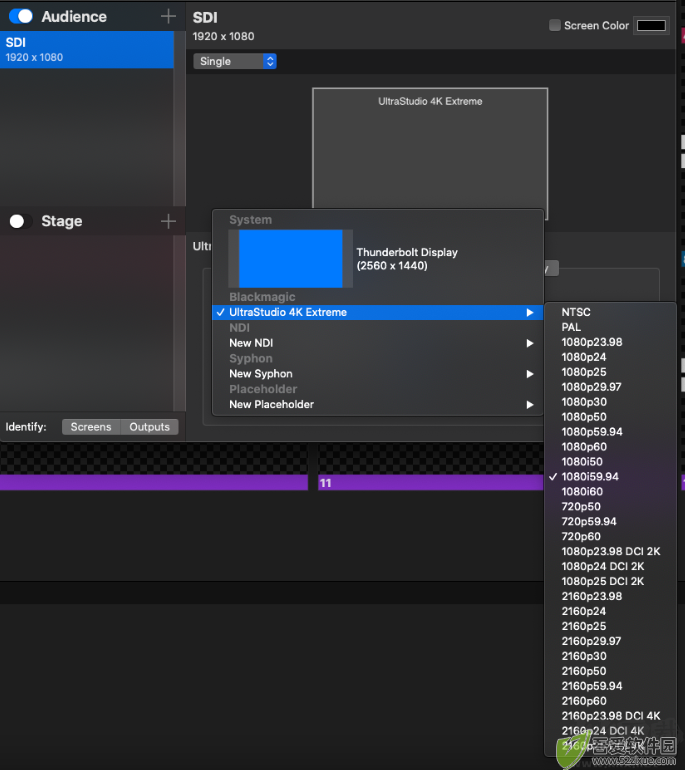Viewport: 685px width, 770px height.
Task: Click the Outputs identify button
Action: (149, 427)
